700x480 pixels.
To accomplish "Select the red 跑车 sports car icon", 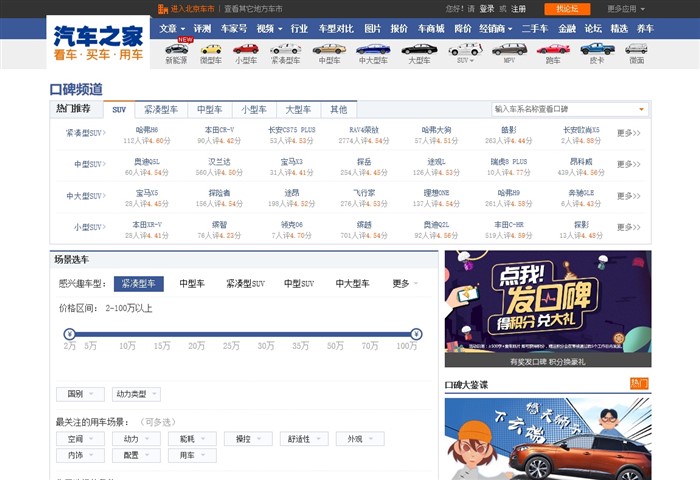I will [x=553, y=49].
